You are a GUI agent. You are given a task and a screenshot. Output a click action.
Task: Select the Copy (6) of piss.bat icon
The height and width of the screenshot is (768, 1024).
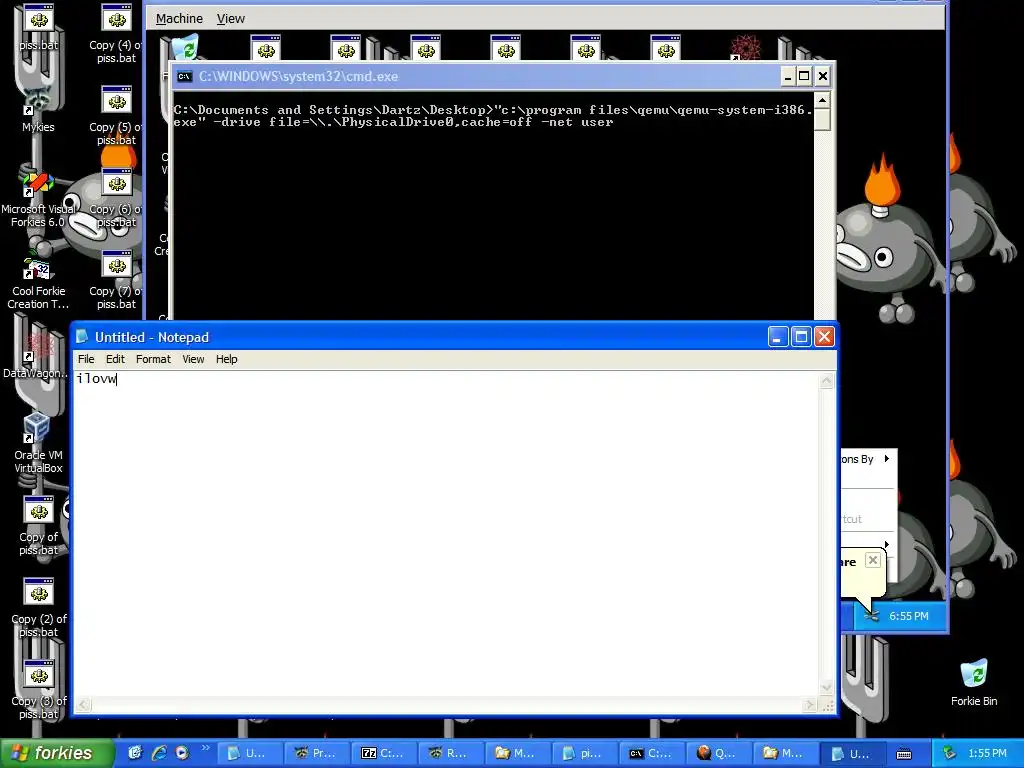(116, 199)
